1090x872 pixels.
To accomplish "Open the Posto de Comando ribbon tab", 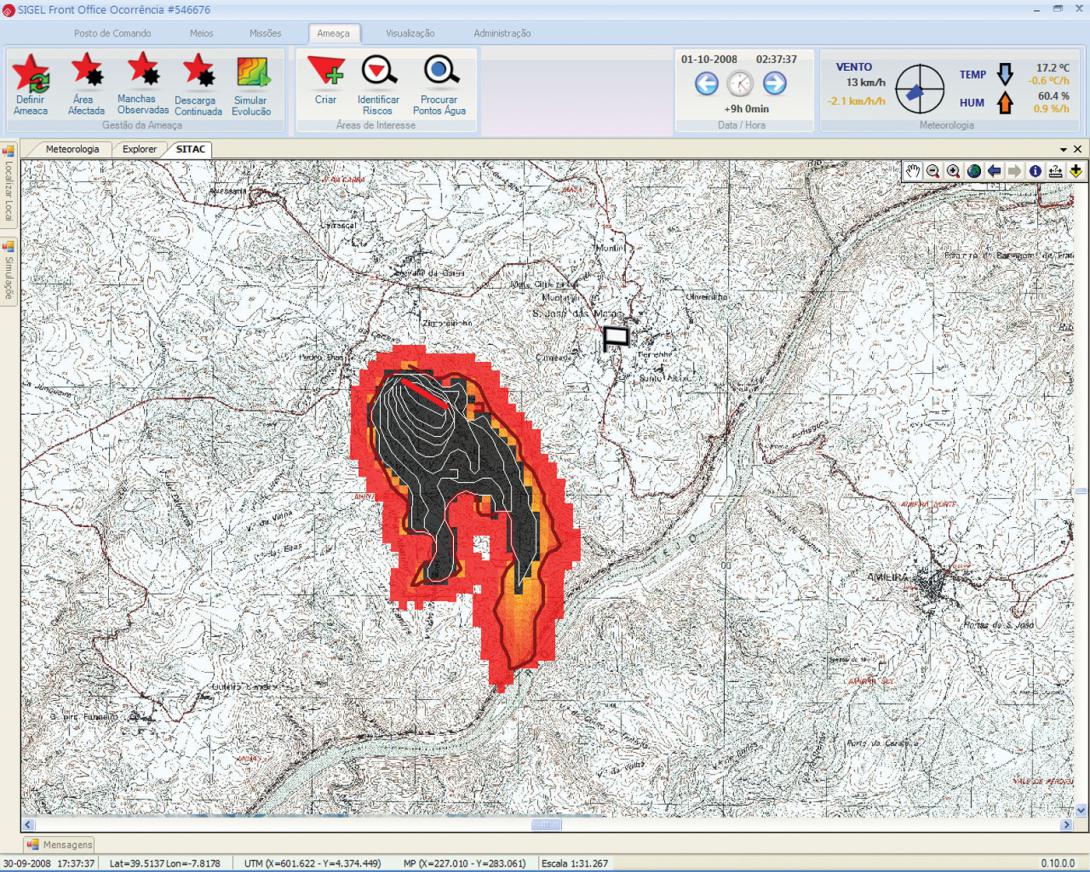I will (x=113, y=33).
